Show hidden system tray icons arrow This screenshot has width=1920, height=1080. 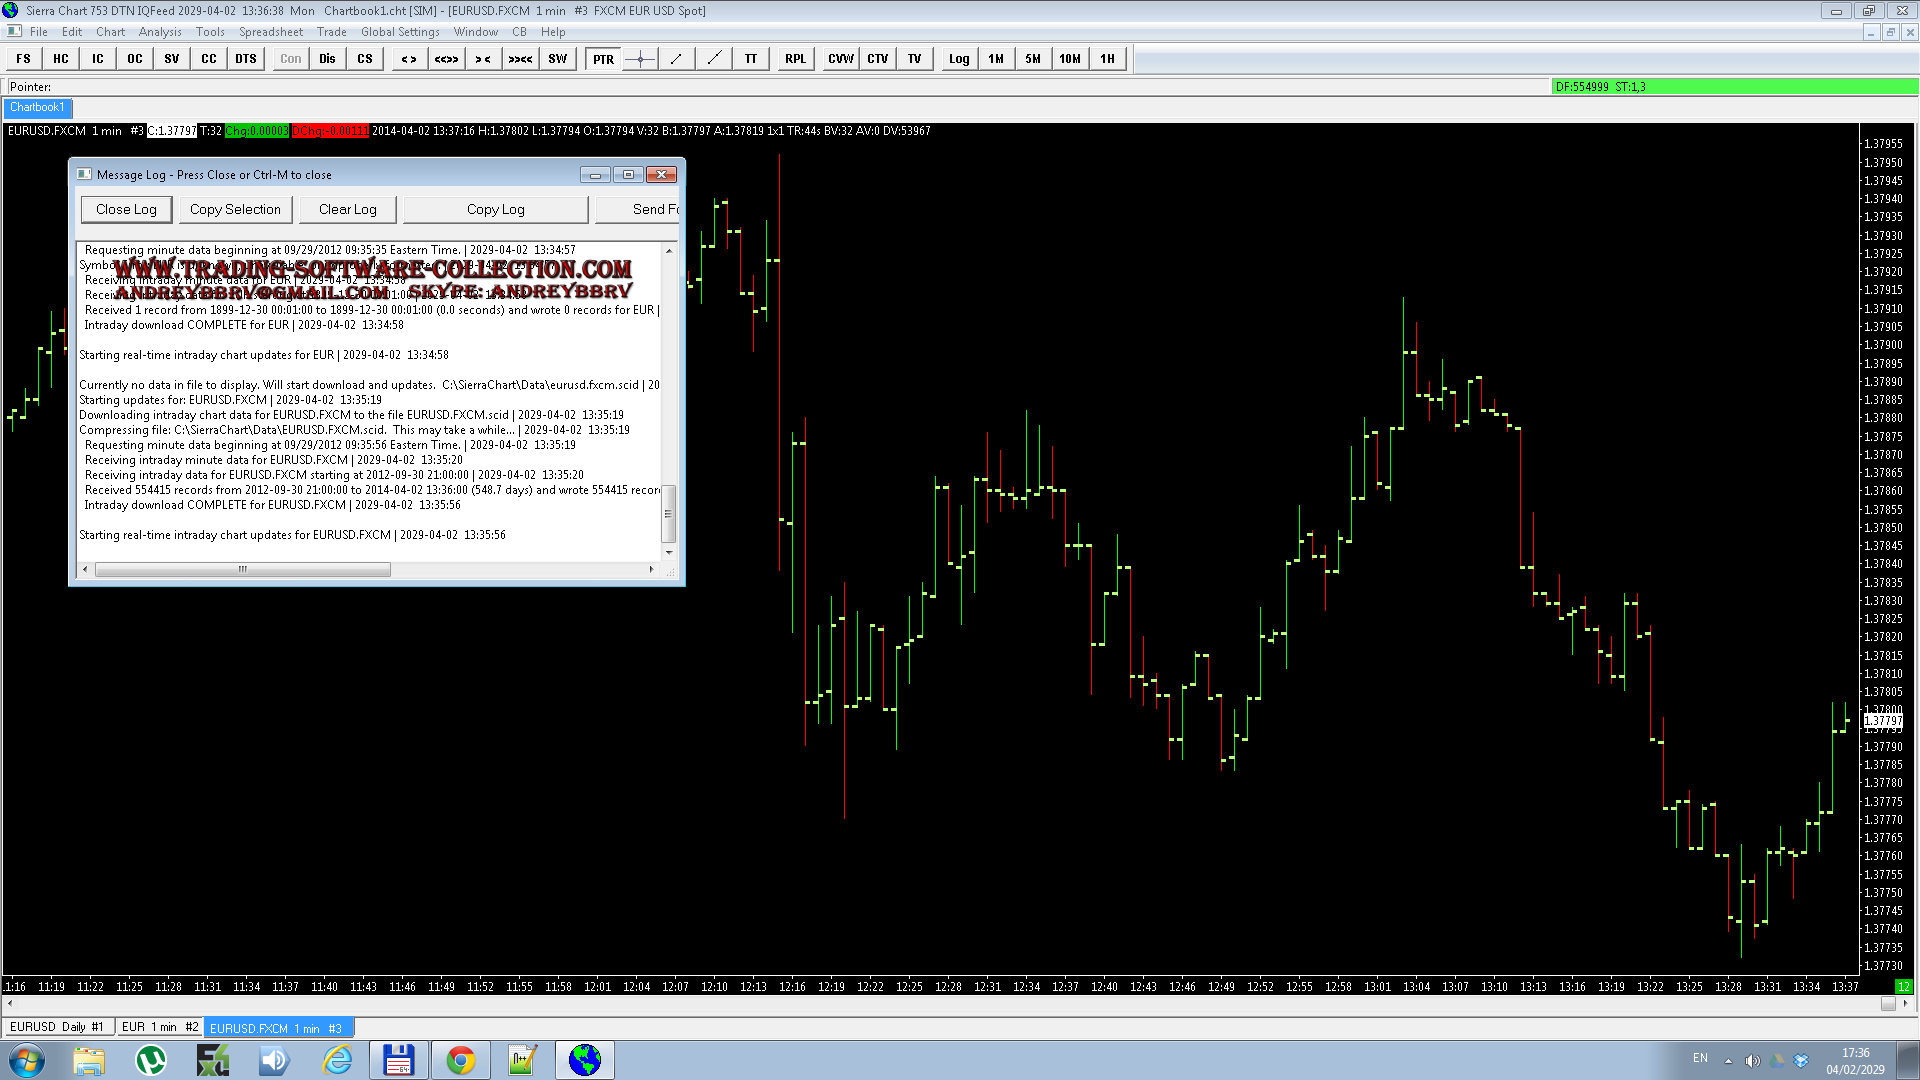point(1728,1060)
